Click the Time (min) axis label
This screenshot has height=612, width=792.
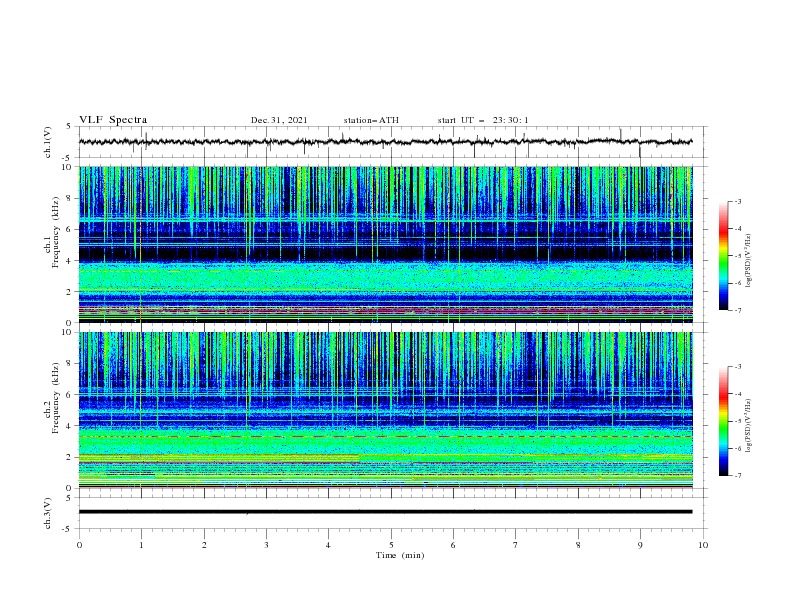pyautogui.click(x=400, y=555)
